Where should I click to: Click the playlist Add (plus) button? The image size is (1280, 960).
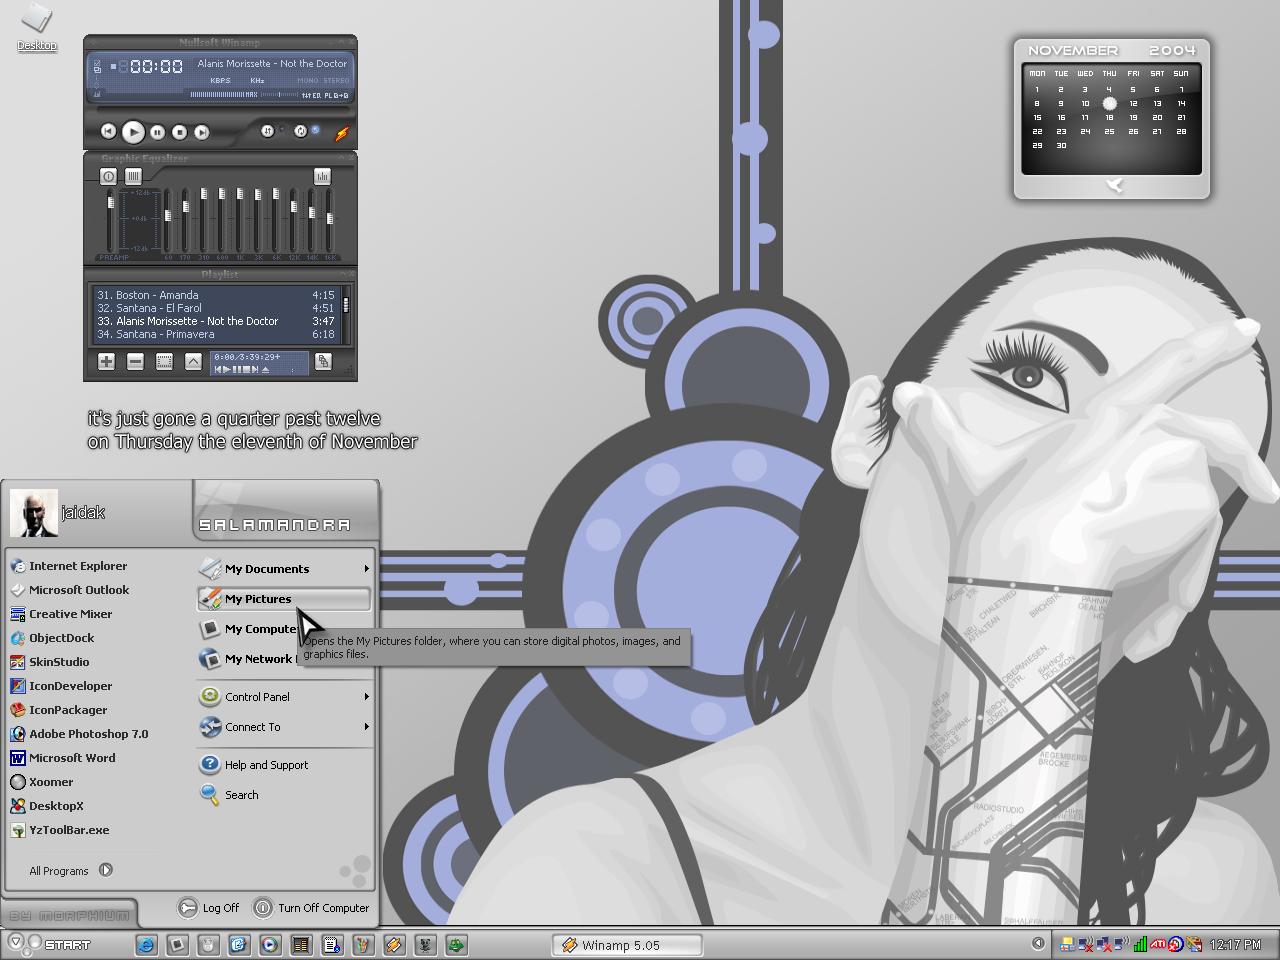[106, 362]
